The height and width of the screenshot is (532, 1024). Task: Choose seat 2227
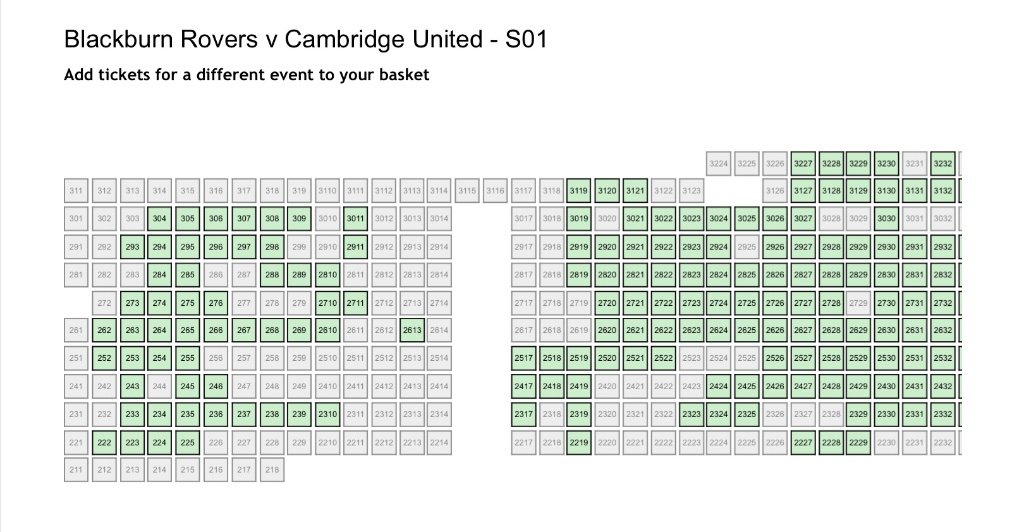pyautogui.click(x=803, y=443)
